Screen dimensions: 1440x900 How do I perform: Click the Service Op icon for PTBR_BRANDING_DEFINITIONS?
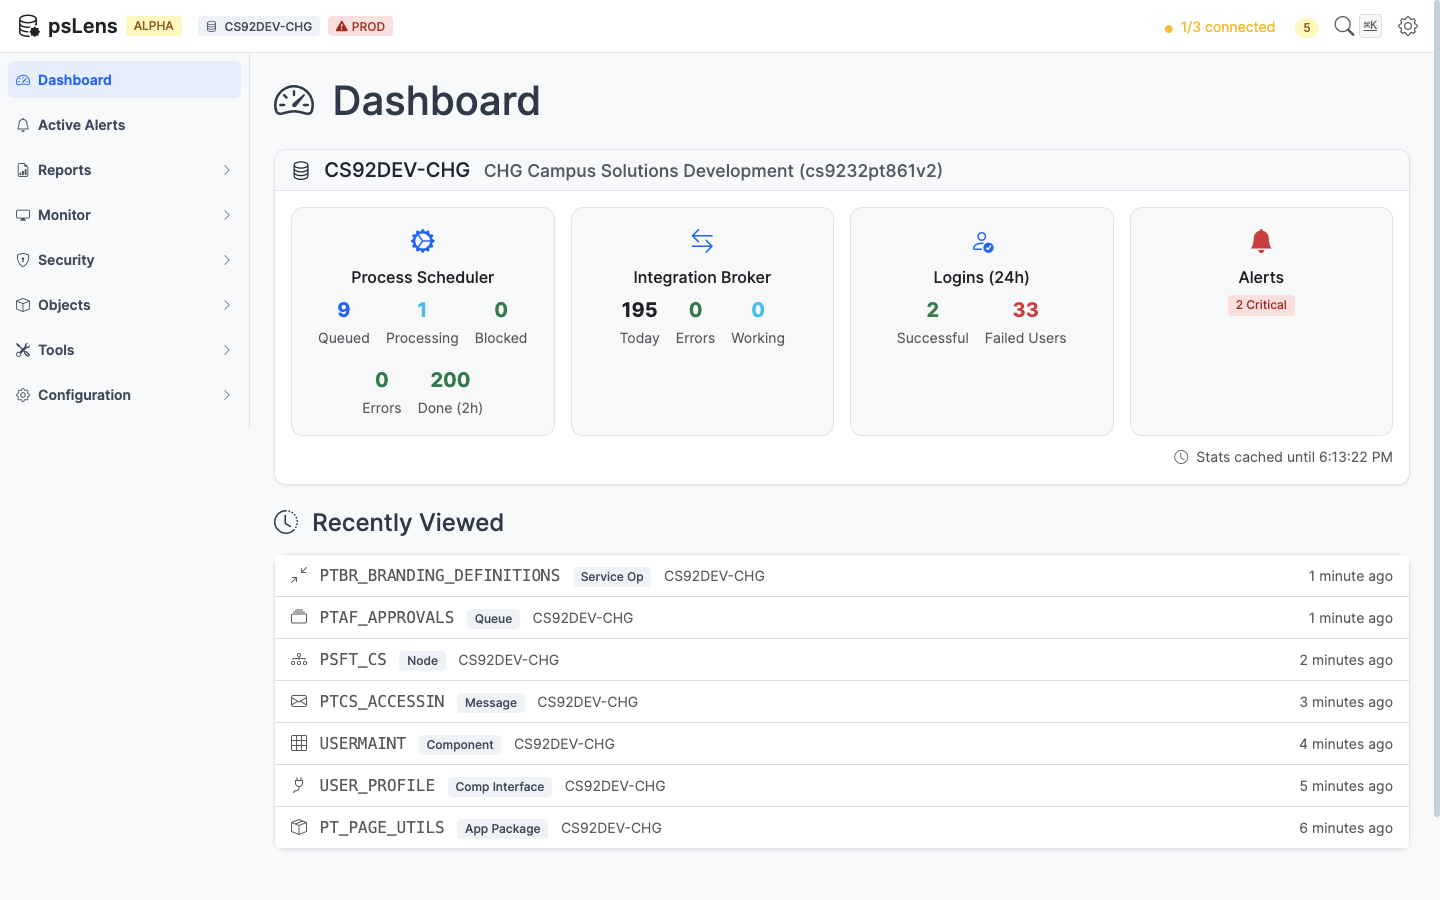tap(299, 576)
